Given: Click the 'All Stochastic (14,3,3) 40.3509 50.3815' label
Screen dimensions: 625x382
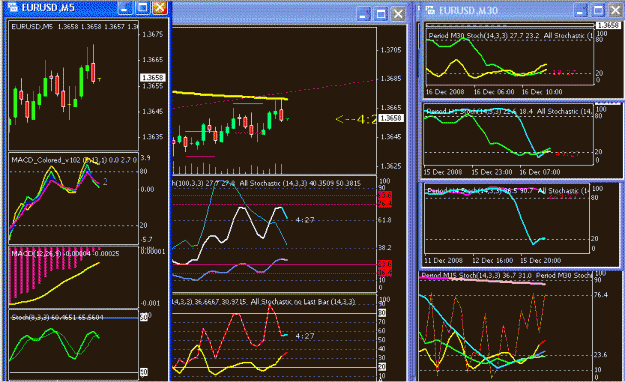Looking at the screenshot, I should (300, 183).
